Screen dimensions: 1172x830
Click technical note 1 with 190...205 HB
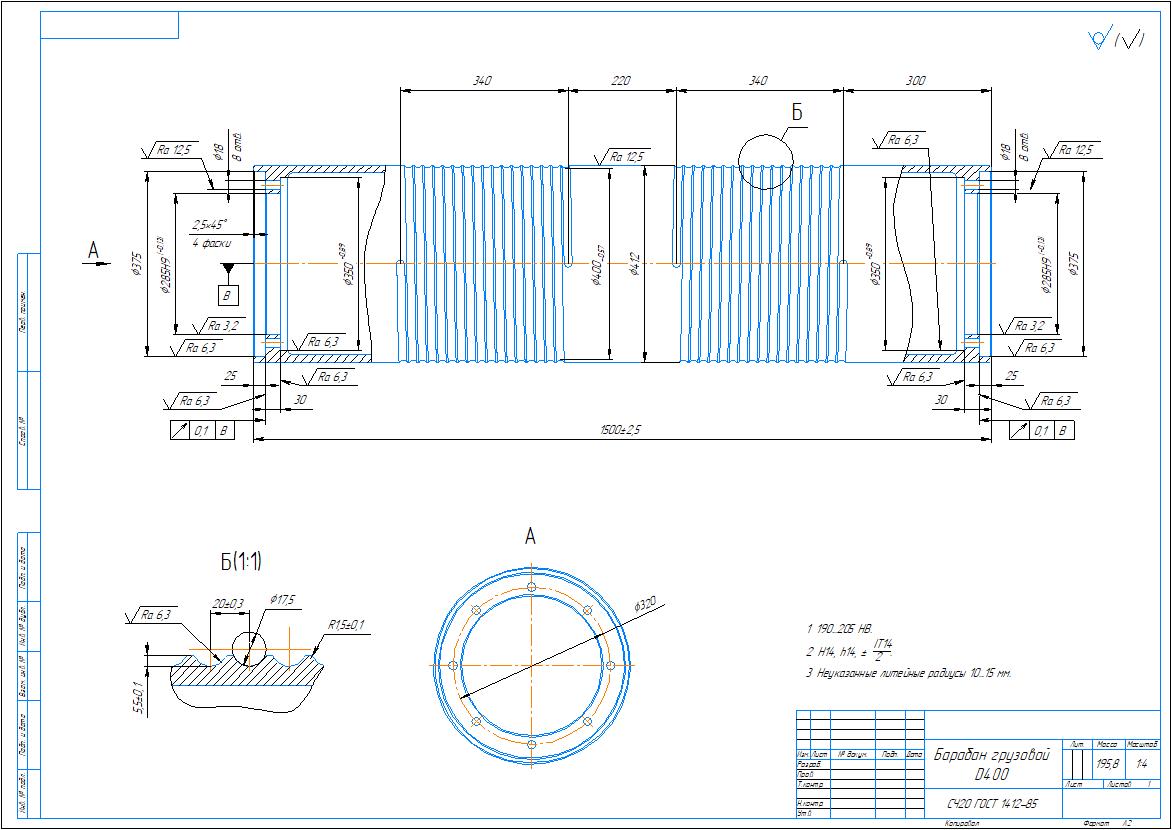point(839,629)
